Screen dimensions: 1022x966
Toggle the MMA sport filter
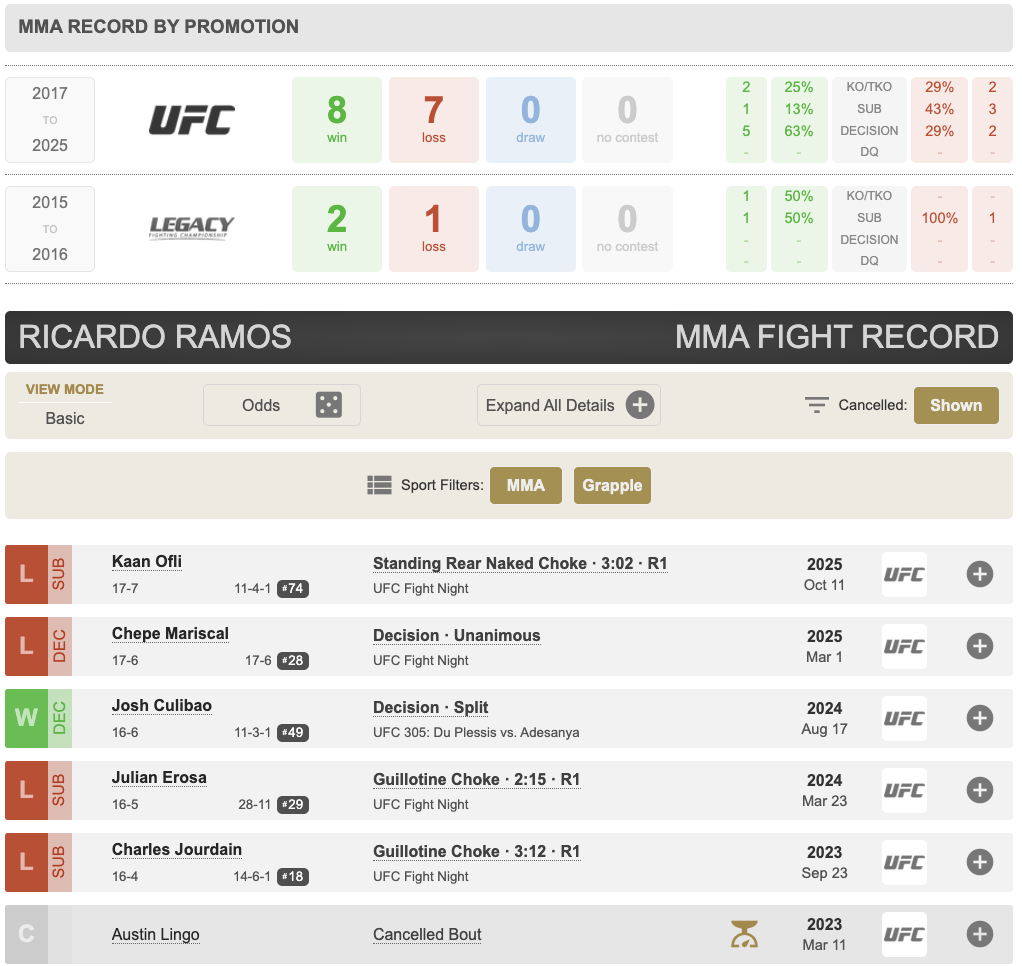(x=525, y=485)
